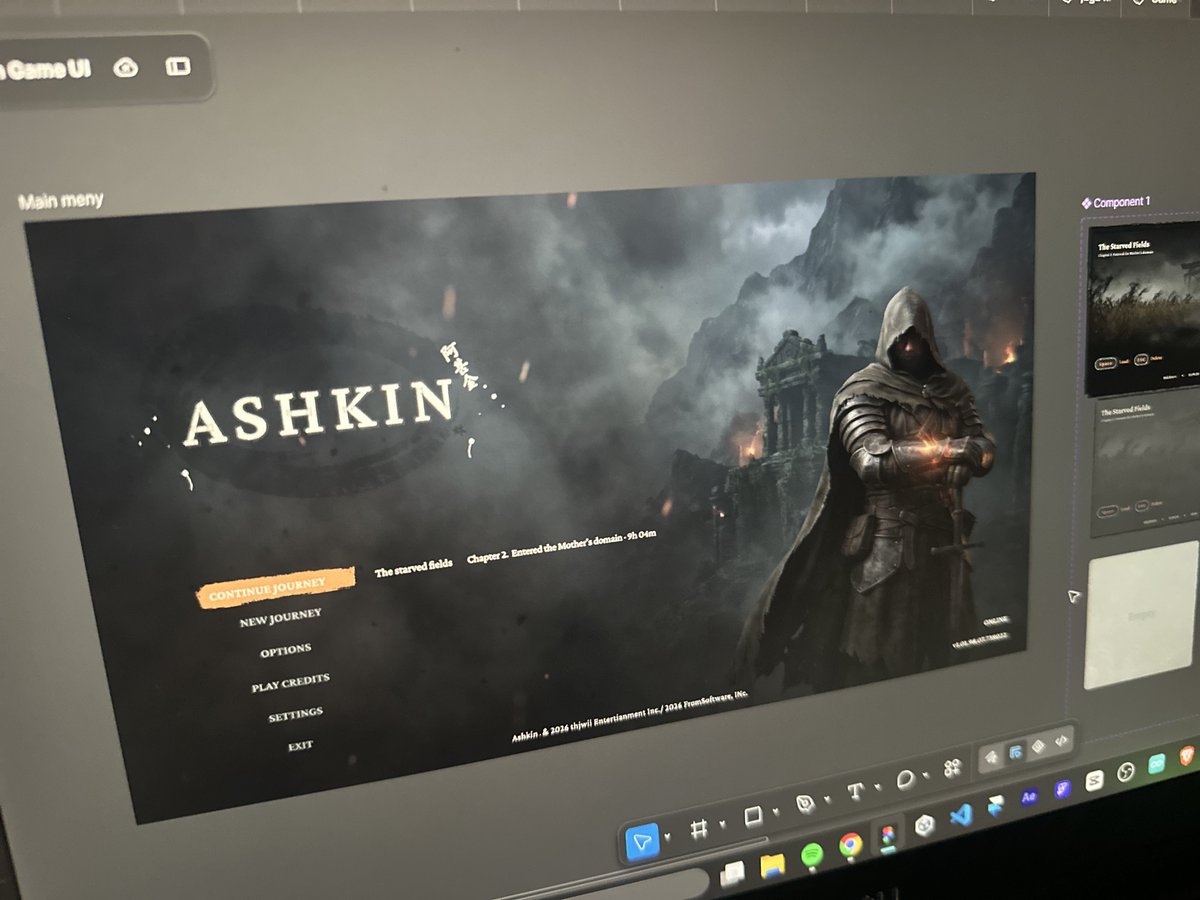Open the Actions (components) tool
The height and width of the screenshot is (900, 1200).
coord(952,767)
